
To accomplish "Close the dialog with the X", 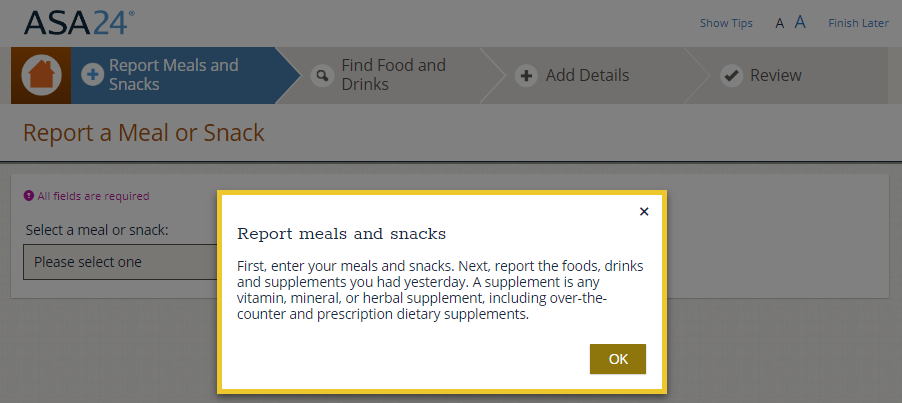I will click(x=644, y=211).
